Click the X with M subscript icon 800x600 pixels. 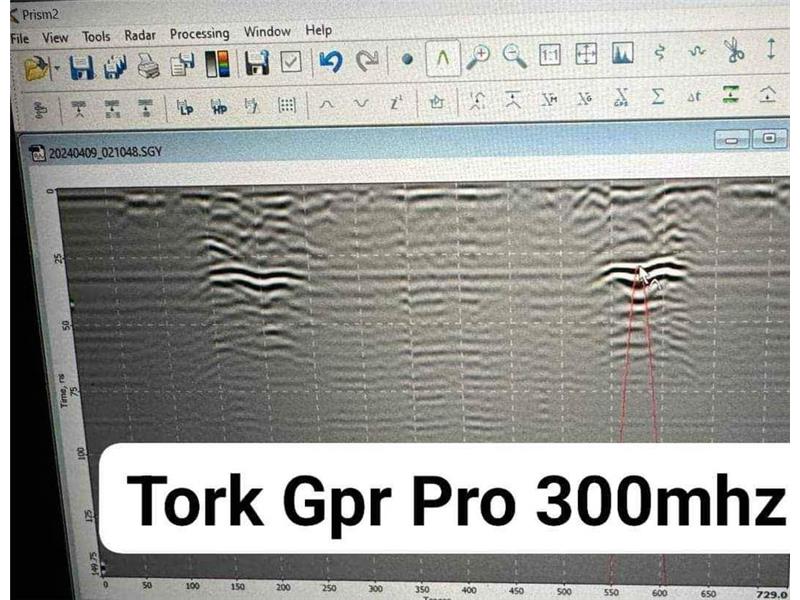548,99
